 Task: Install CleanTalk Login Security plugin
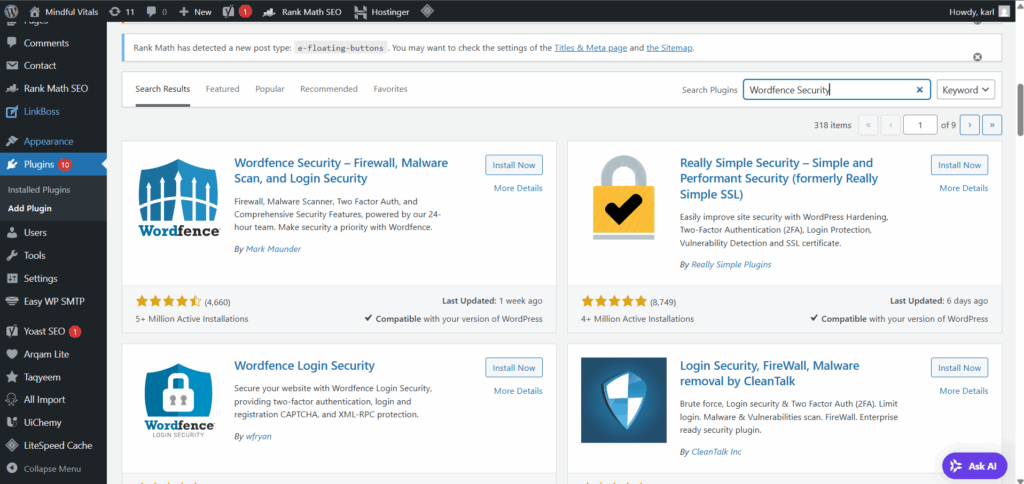click(959, 368)
